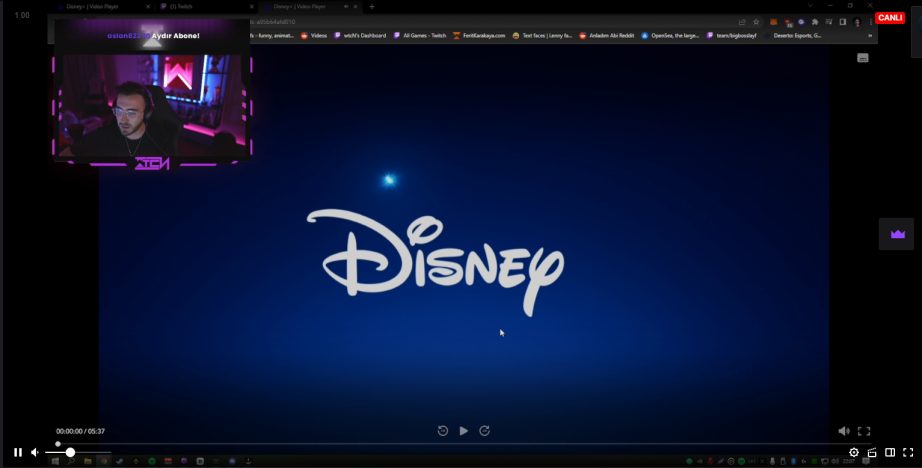The height and width of the screenshot is (468, 922).
Task: Open Disney+ subtitles and audio menu
Action: tap(863, 58)
